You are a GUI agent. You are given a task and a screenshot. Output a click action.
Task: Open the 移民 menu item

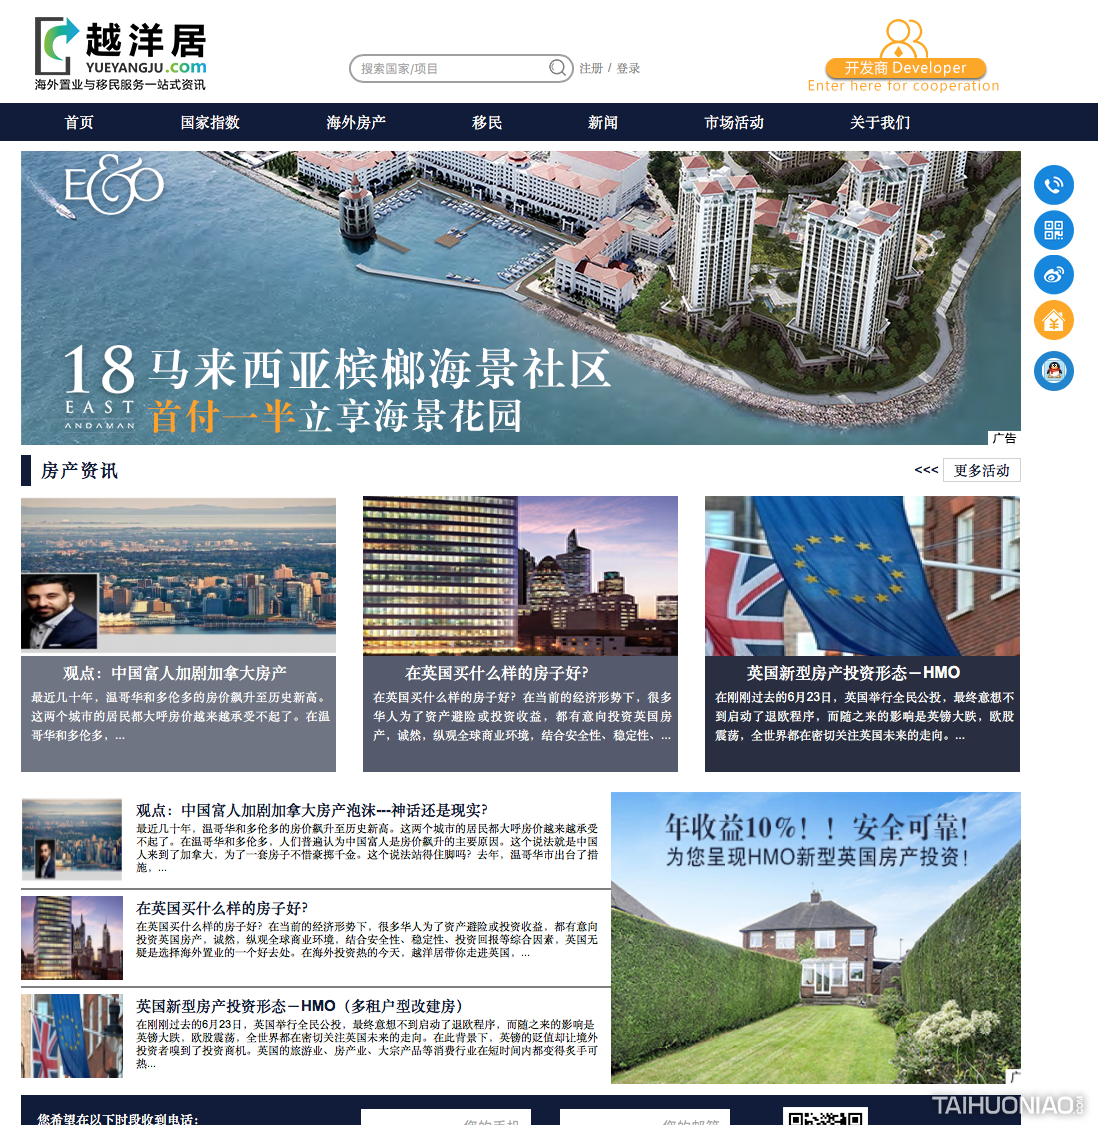point(487,122)
